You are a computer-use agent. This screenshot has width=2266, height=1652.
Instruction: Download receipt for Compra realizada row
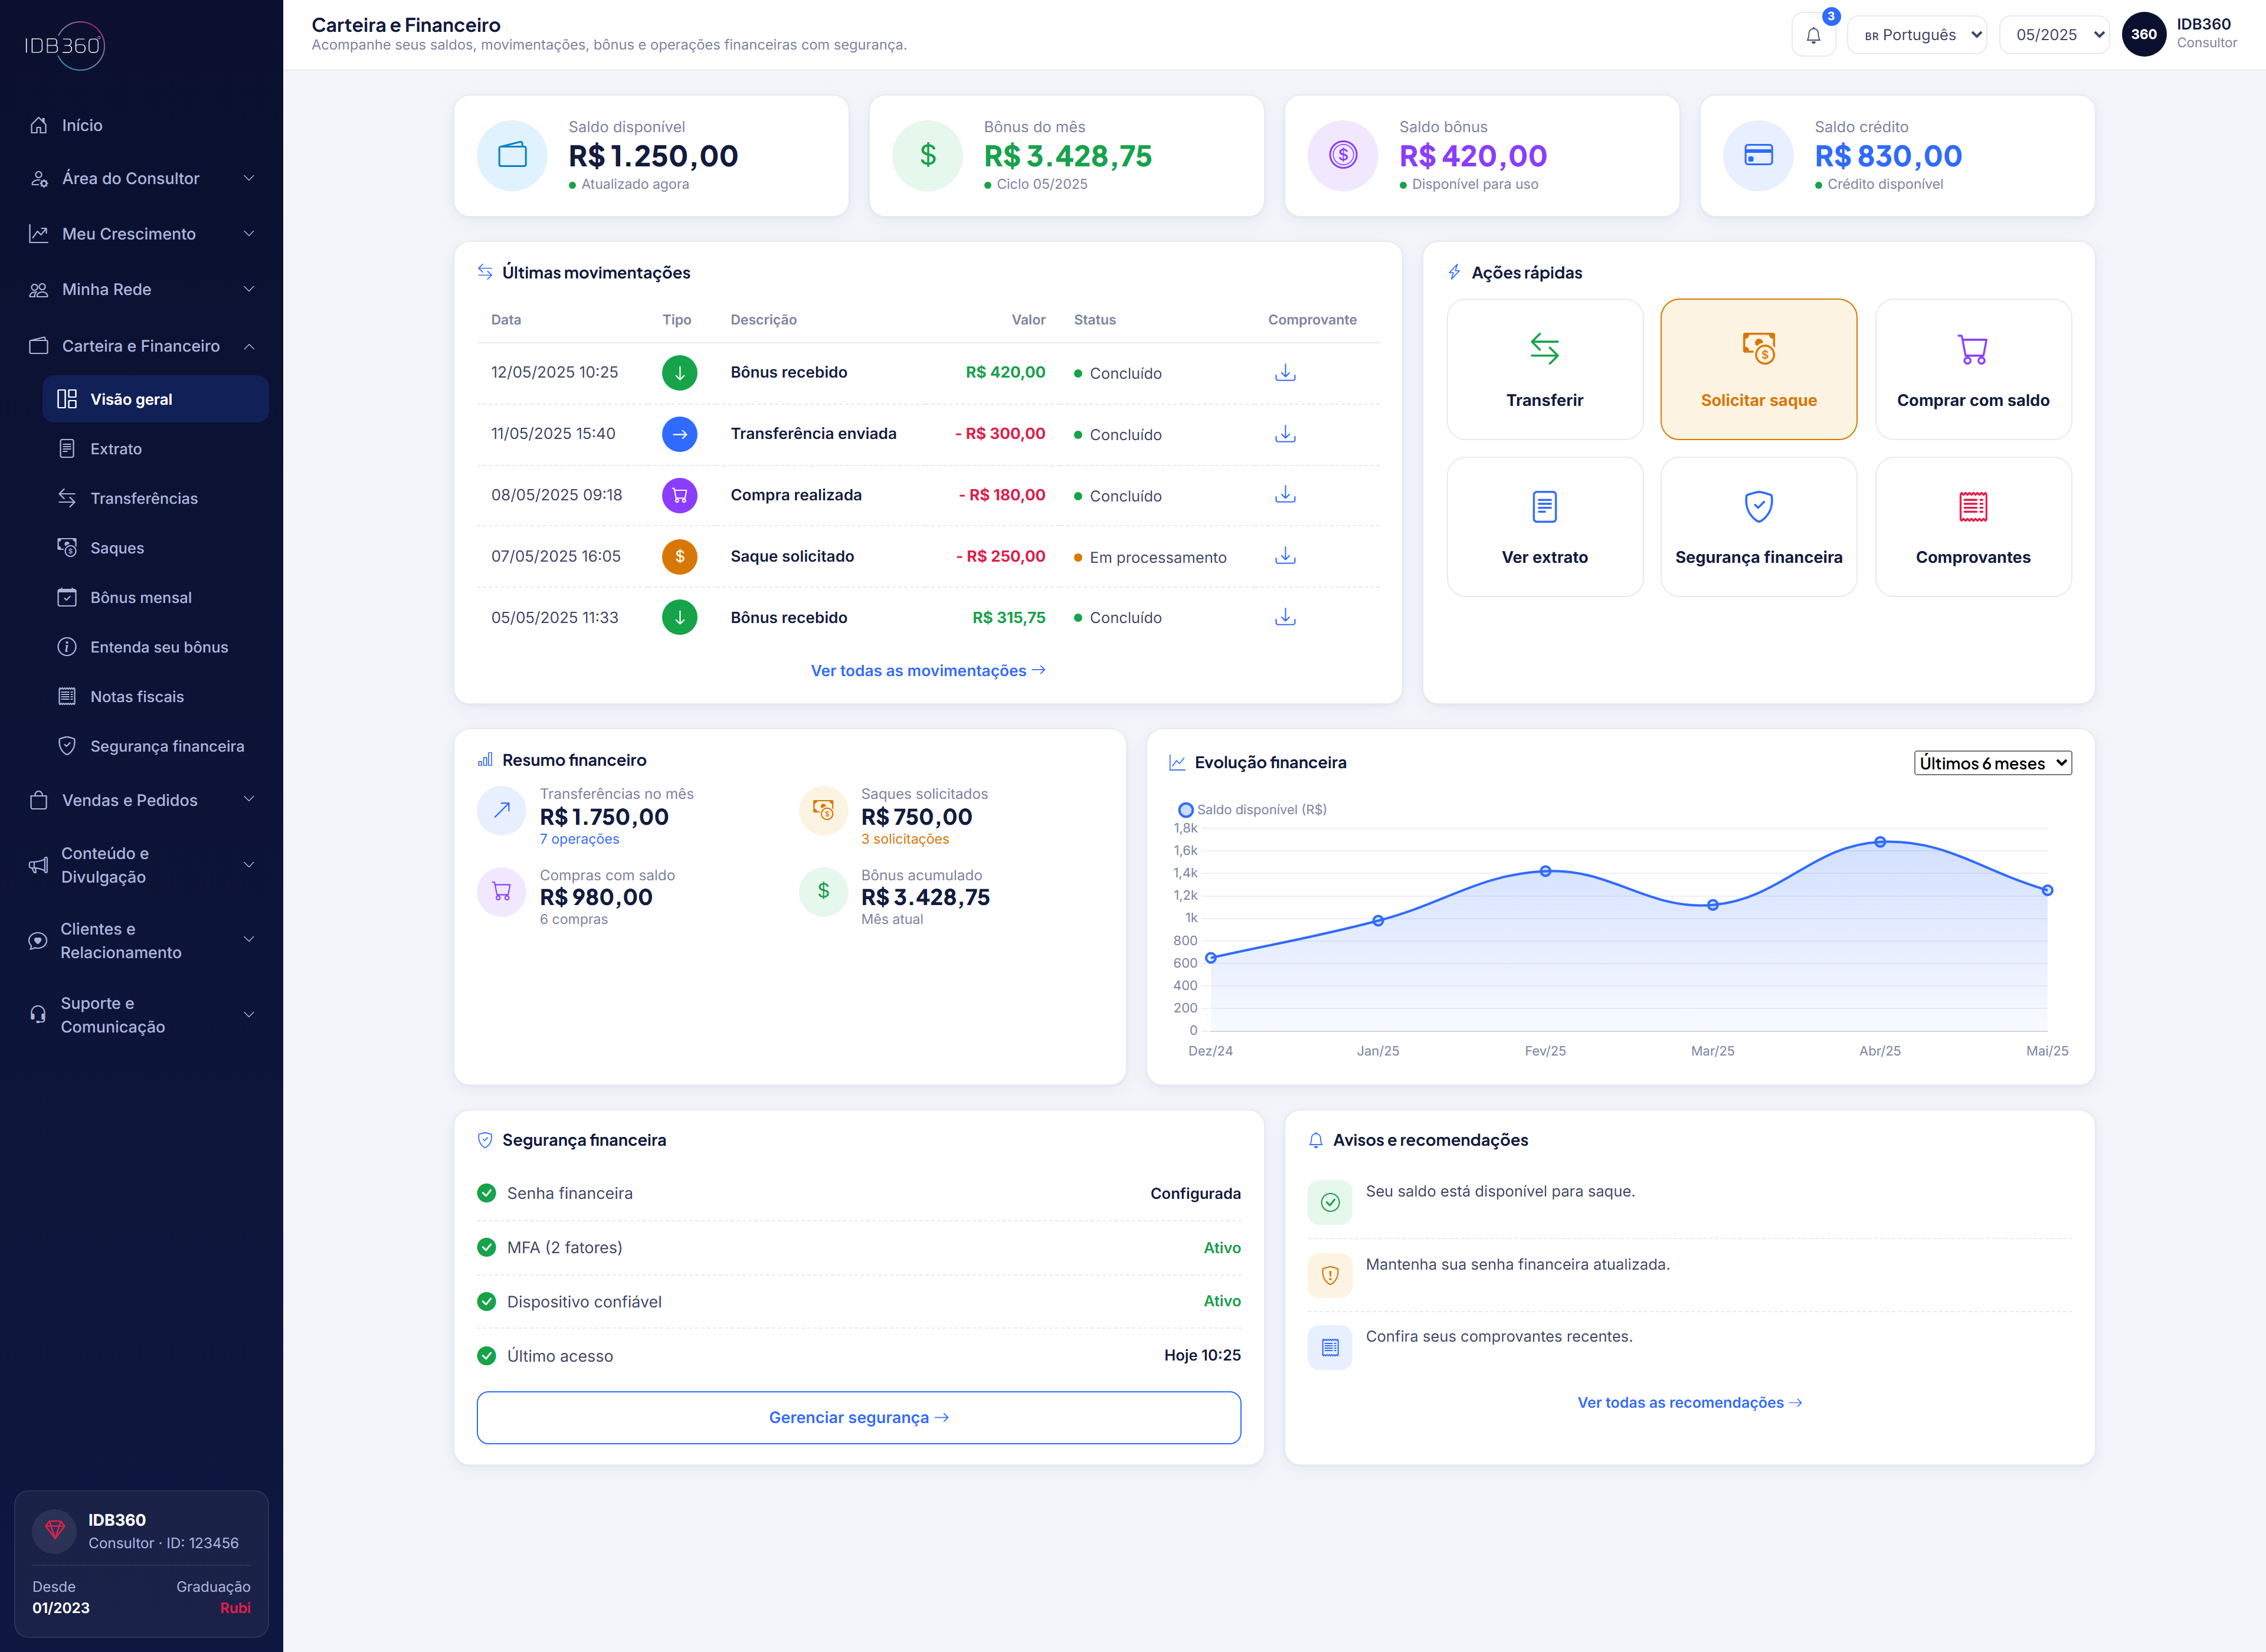pos(1285,495)
